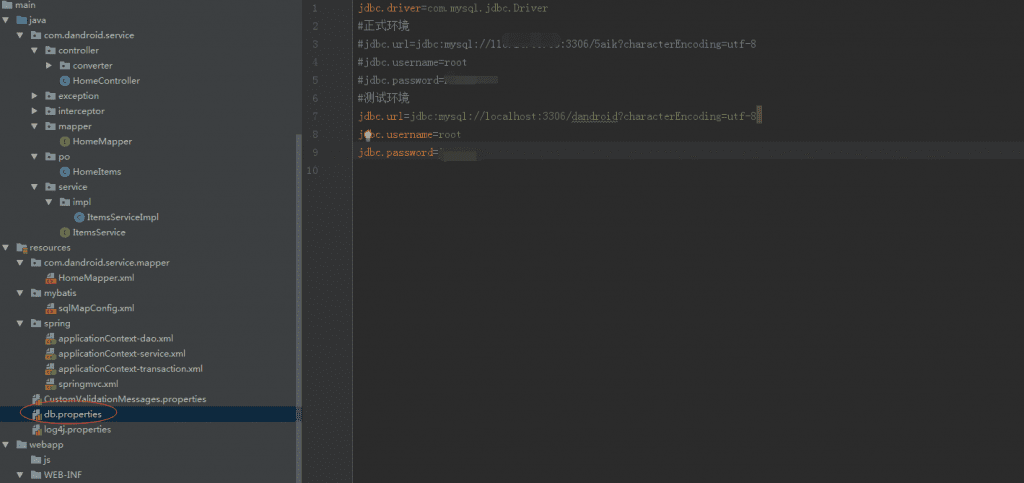Click the HomeMapper interface icon

point(65,142)
